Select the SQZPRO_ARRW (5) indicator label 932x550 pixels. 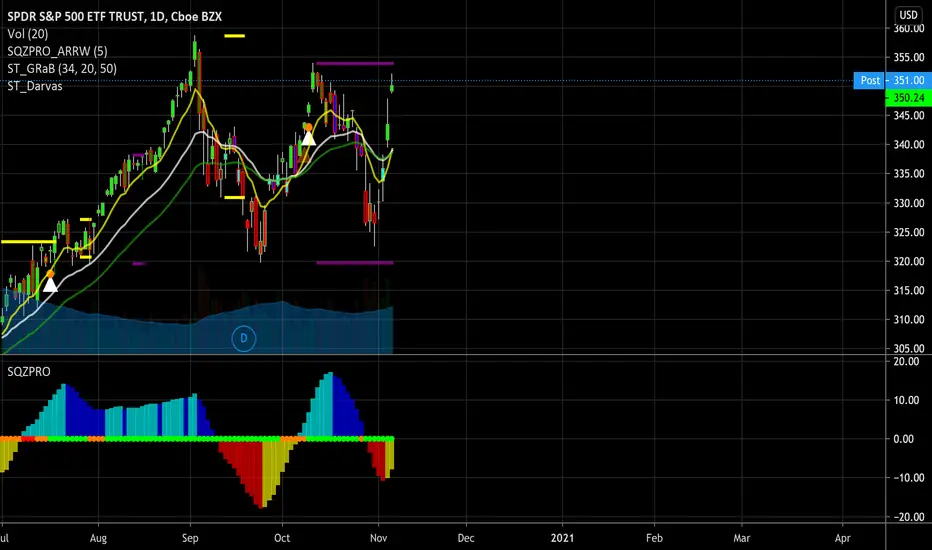tap(58, 51)
